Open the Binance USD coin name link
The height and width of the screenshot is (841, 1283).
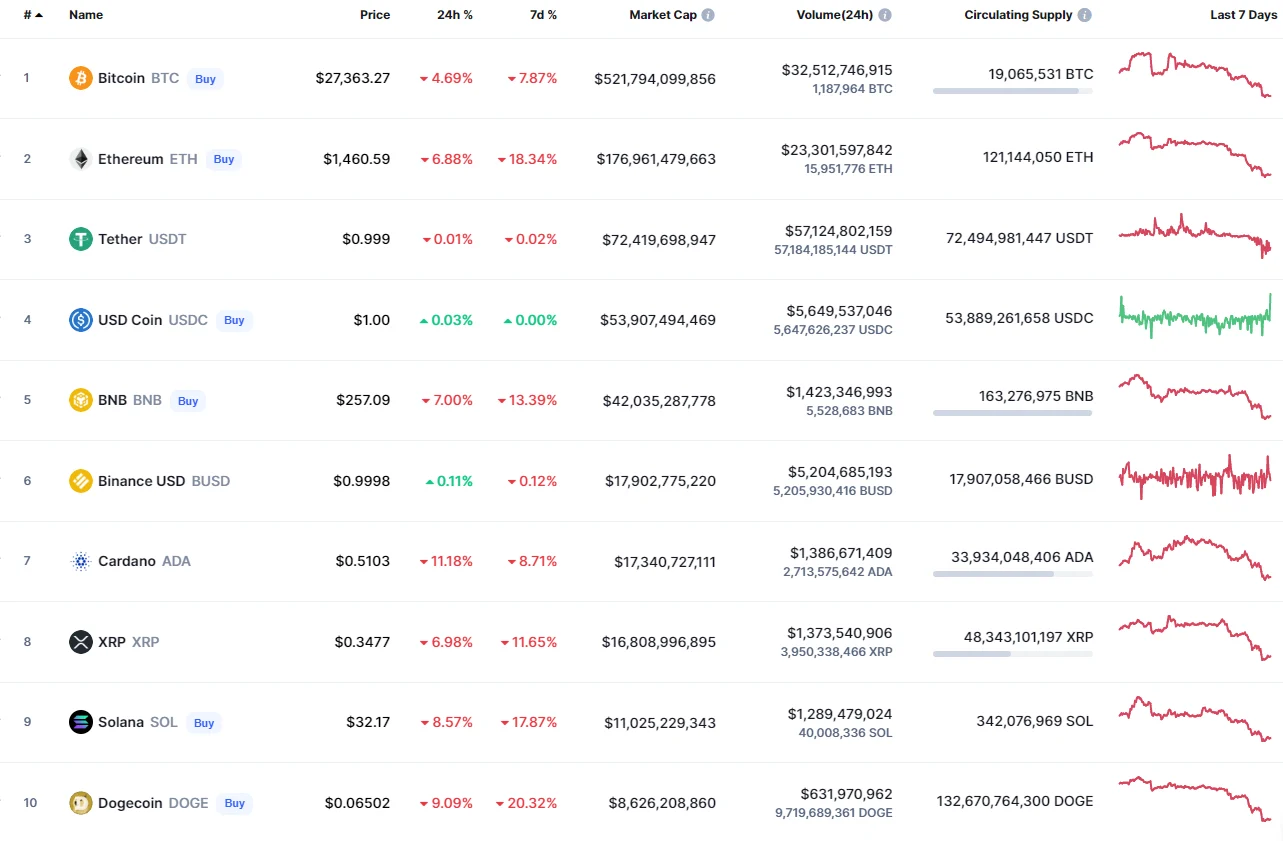click(141, 481)
